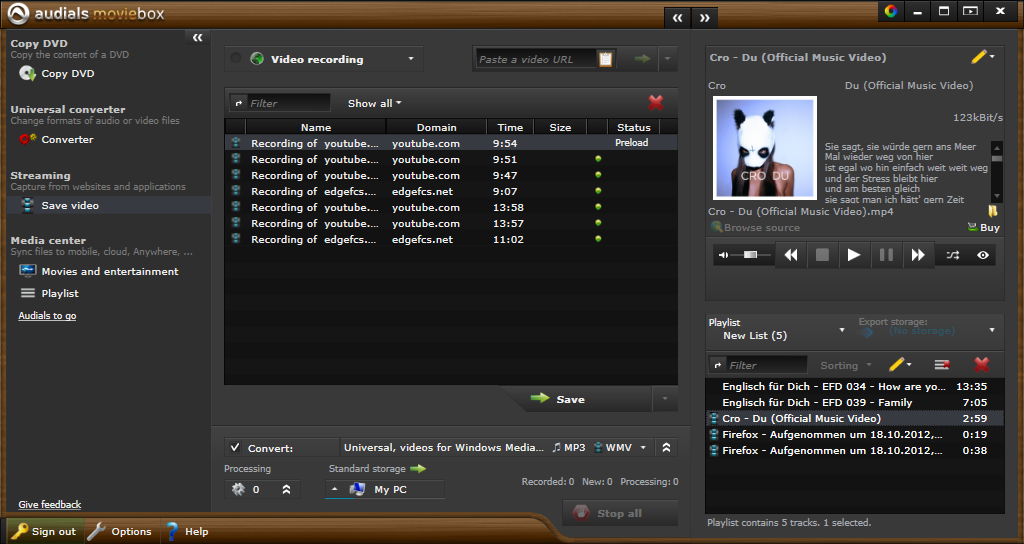Open Playlist in Media center
1024x544 pixels.
point(49,293)
